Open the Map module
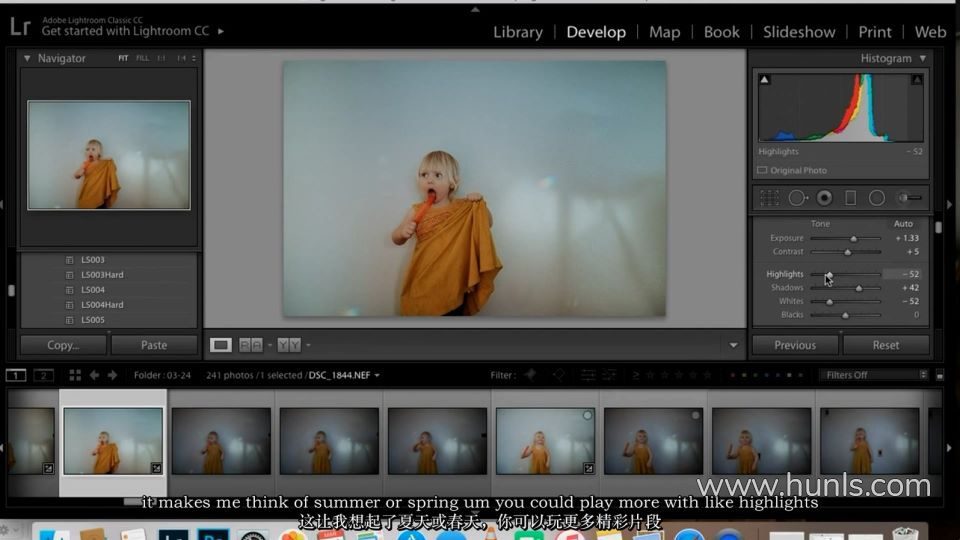960x540 pixels. click(664, 32)
